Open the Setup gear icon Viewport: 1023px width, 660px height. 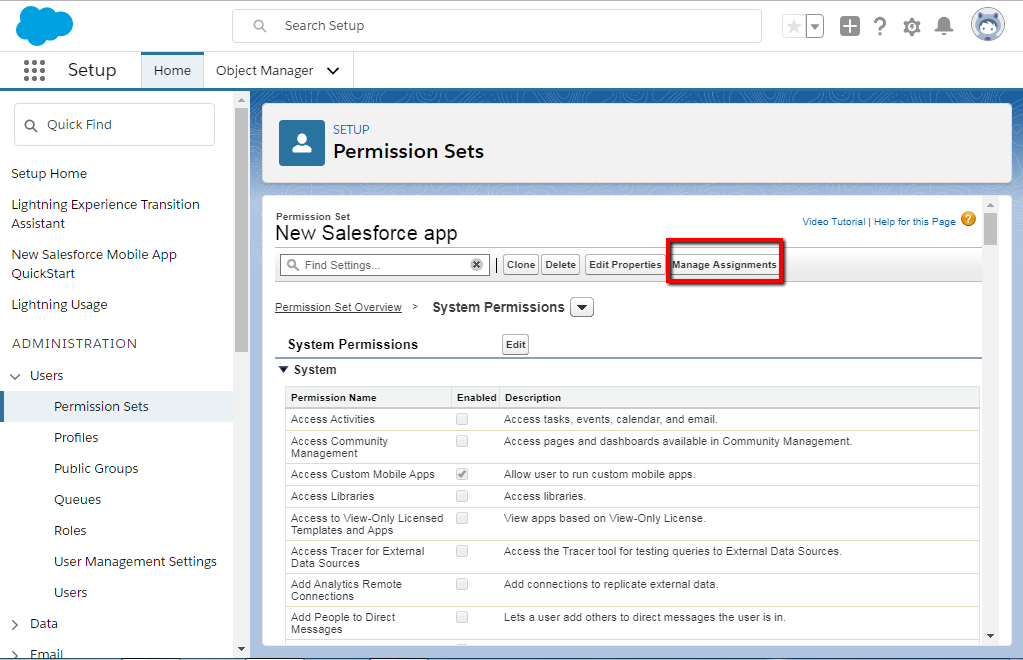point(911,27)
